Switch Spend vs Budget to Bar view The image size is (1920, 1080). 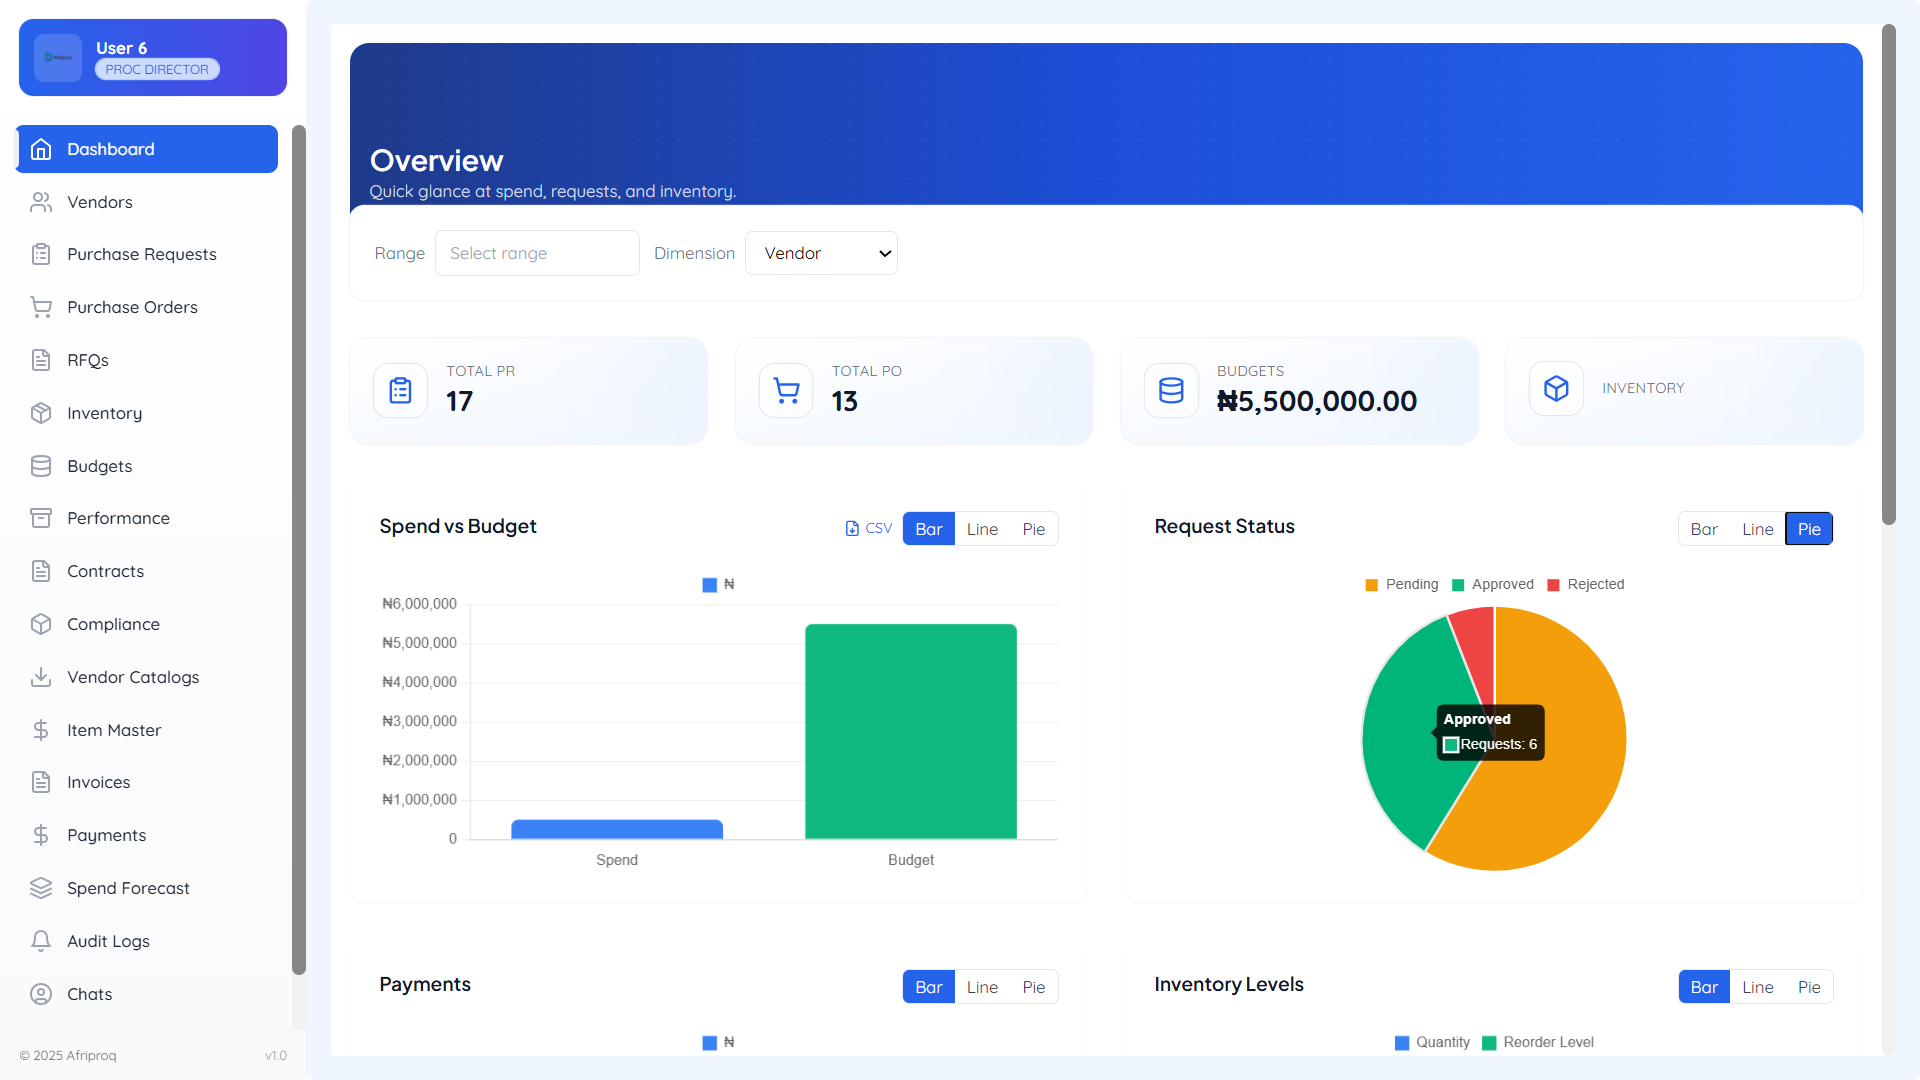pos(929,529)
